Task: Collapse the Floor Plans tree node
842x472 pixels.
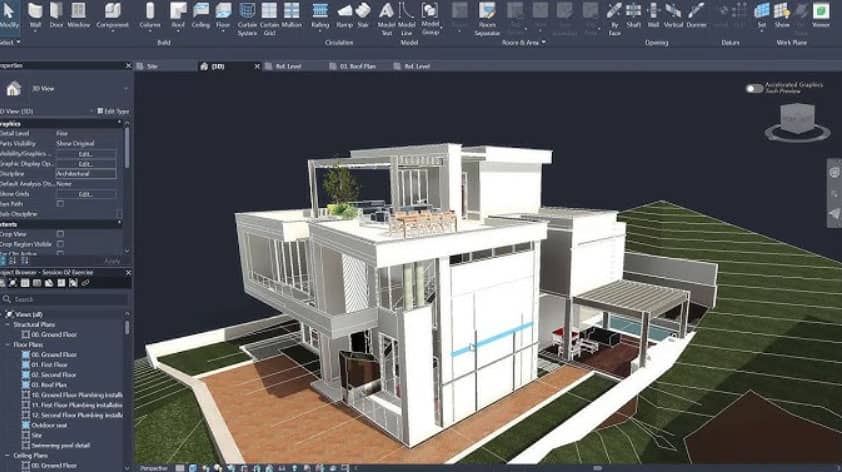Action: (8, 345)
